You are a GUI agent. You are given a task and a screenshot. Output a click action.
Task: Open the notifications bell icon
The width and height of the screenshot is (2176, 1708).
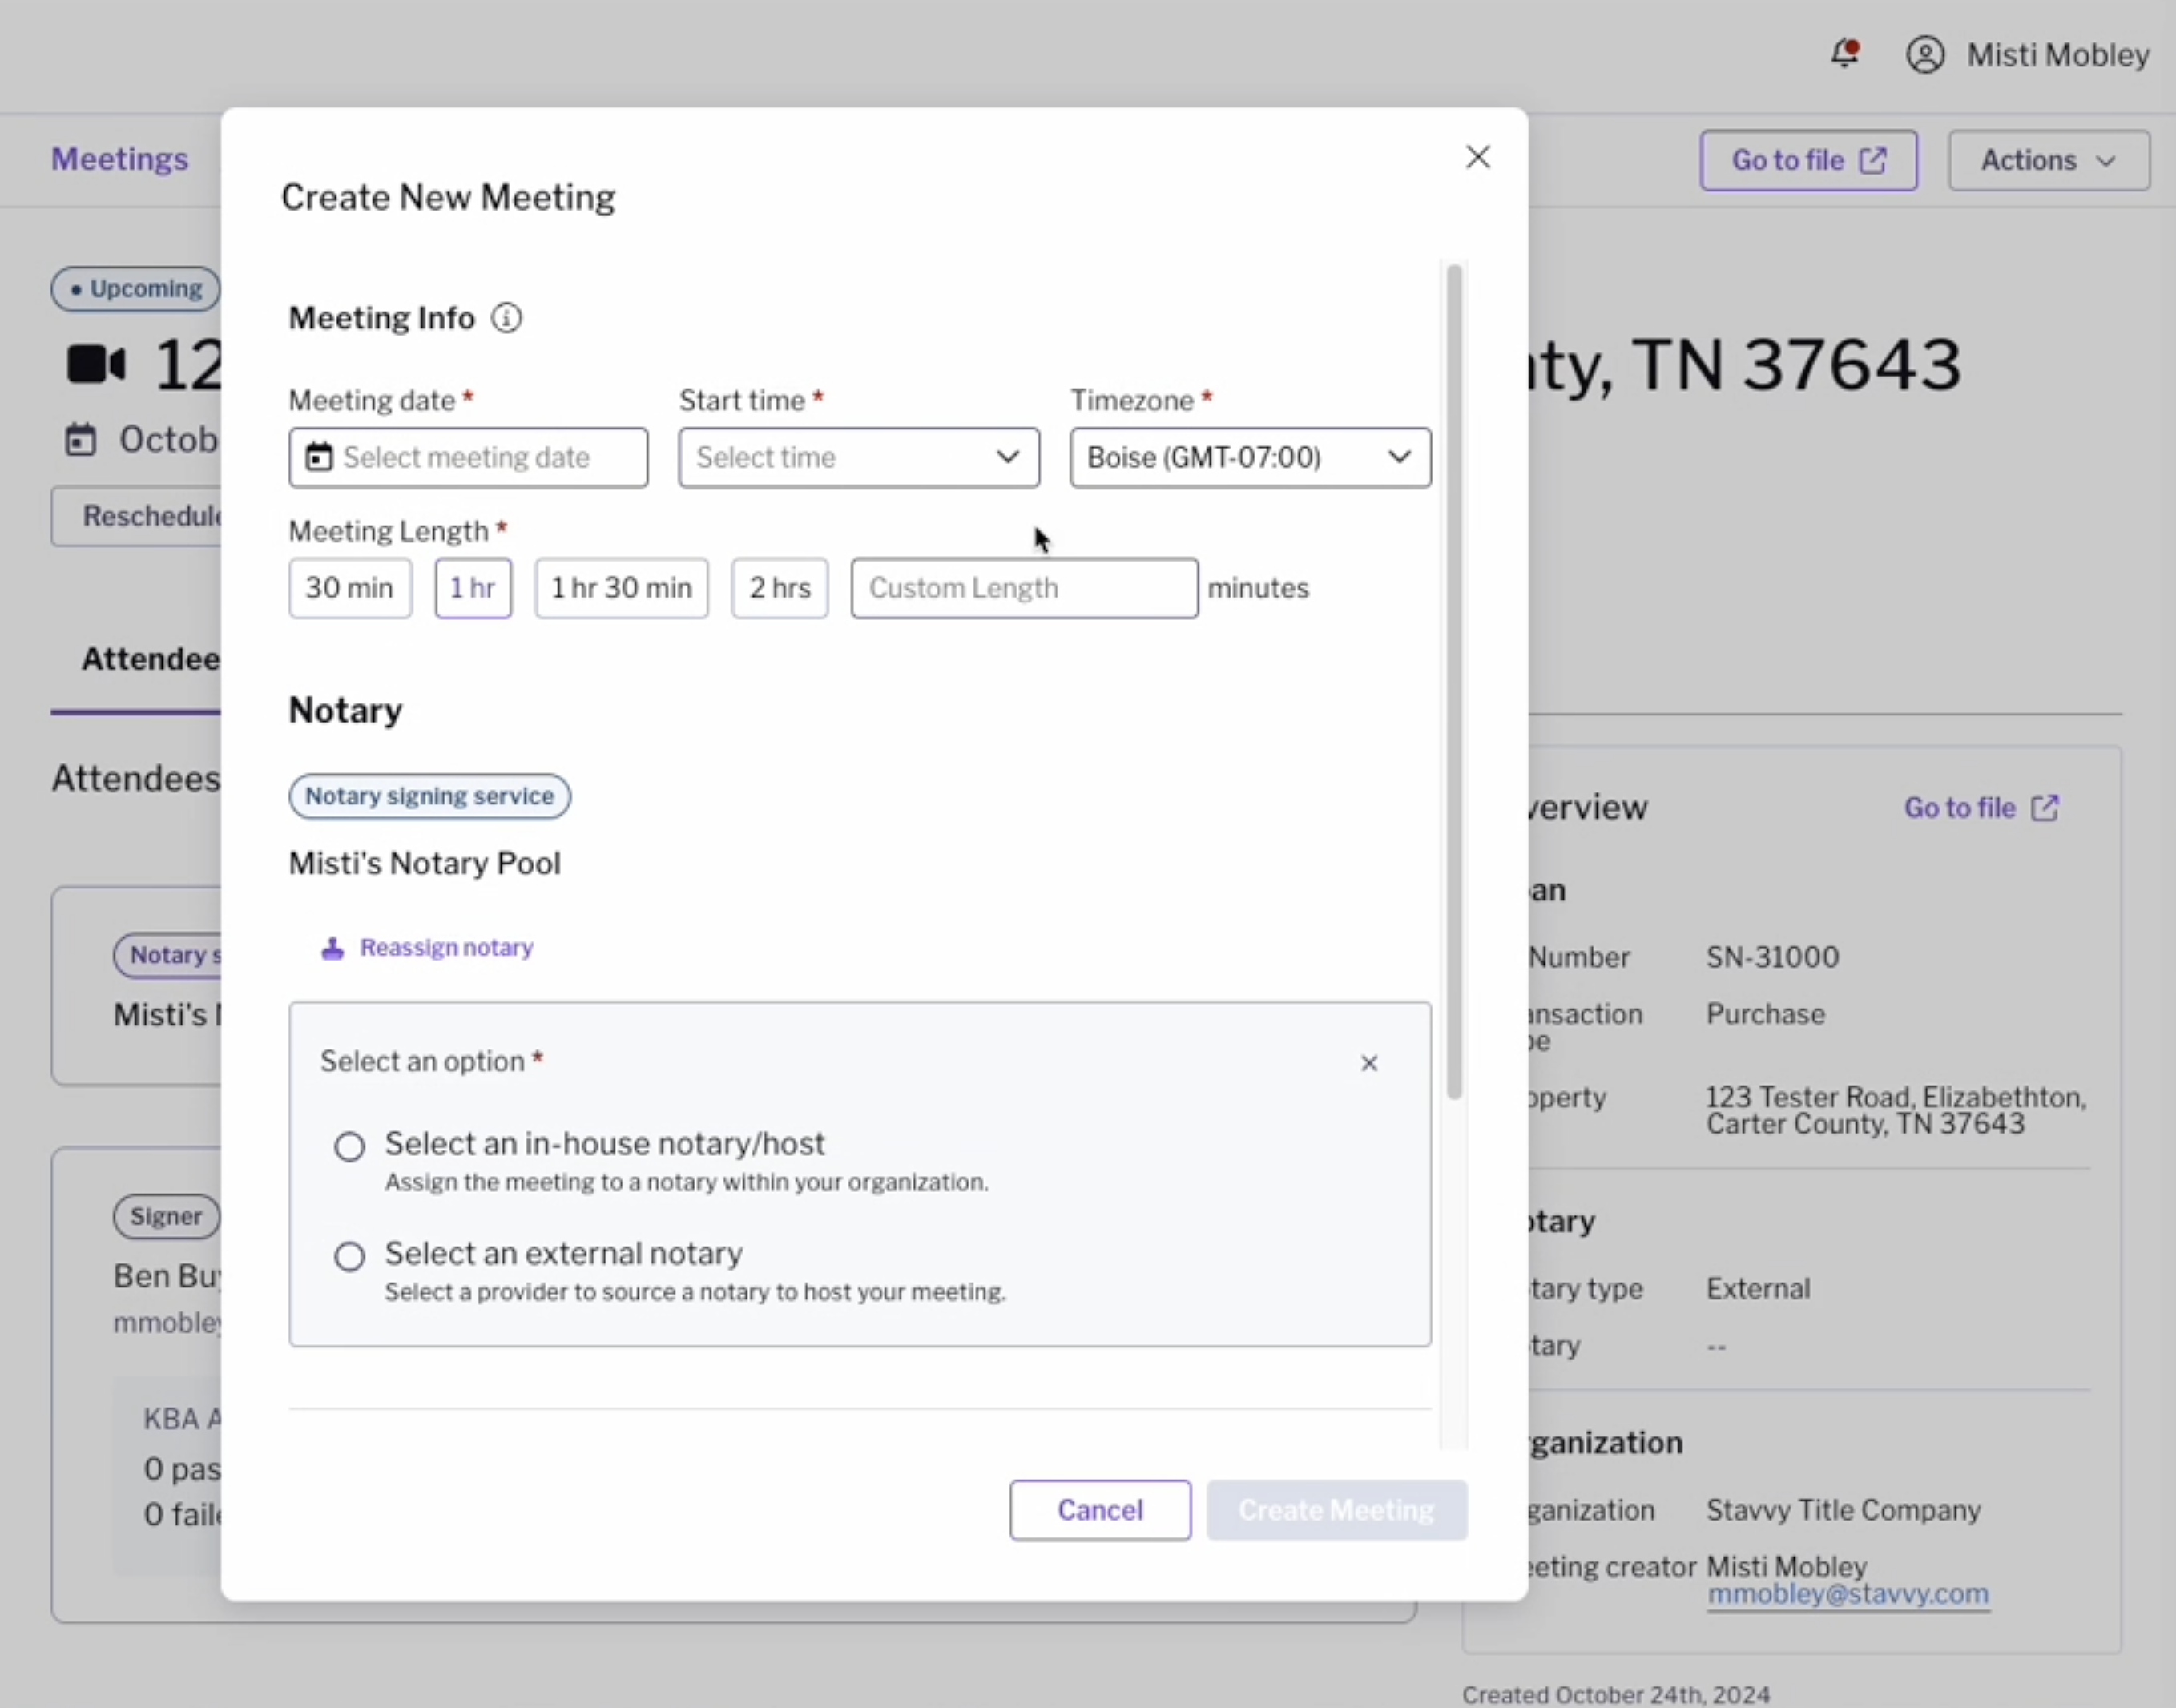coord(1845,53)
